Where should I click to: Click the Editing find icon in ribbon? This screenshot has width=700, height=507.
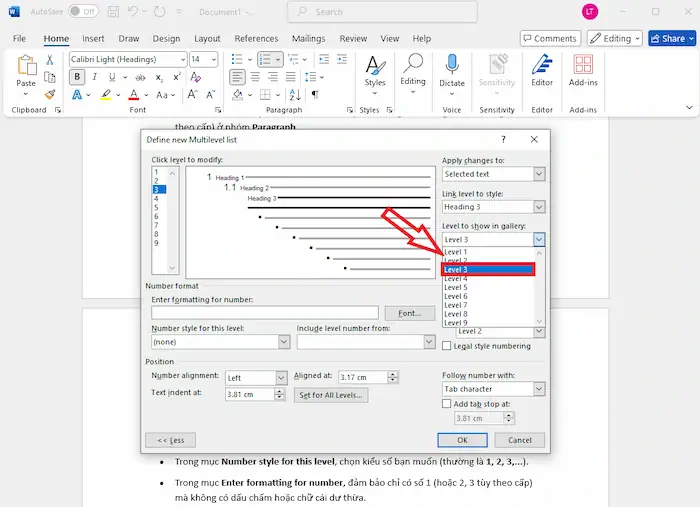pyautogui.click(x=413, y=68)
